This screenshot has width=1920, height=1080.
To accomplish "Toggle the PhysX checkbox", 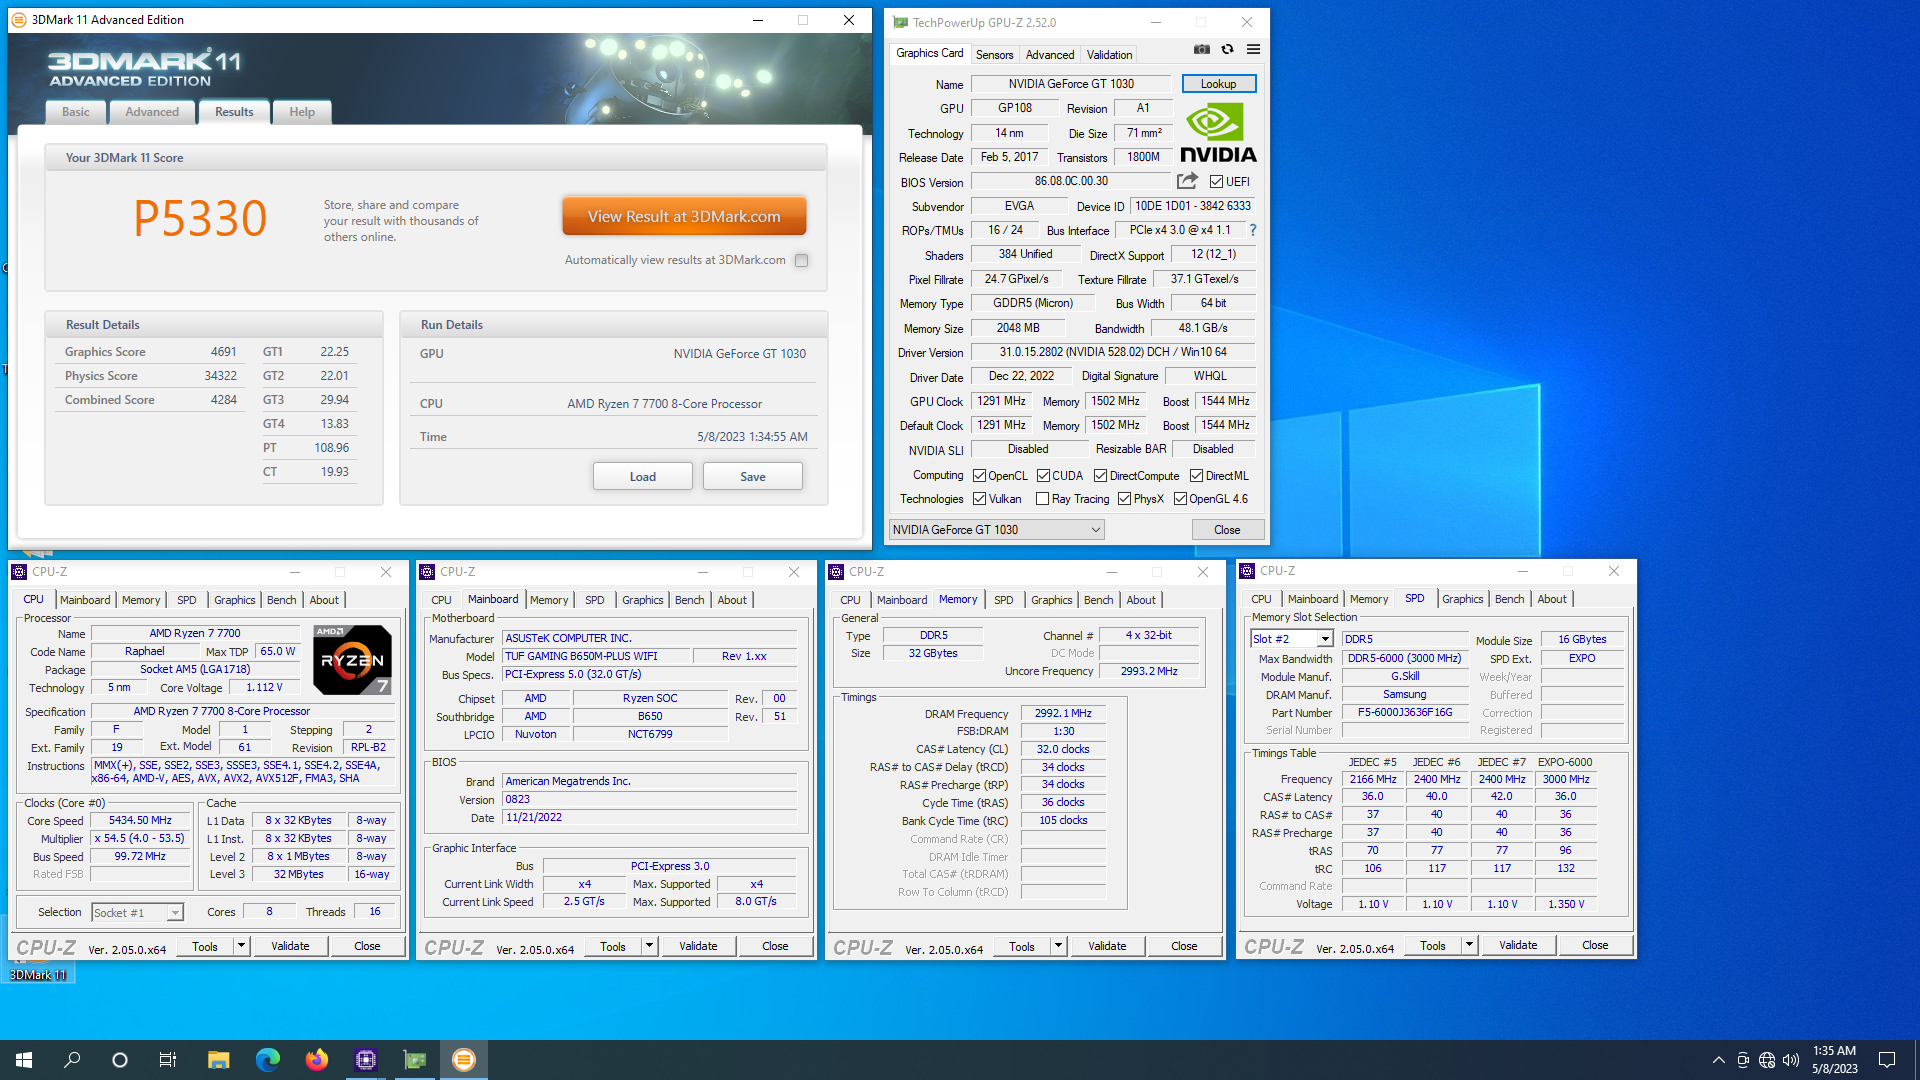I will coord(1124,499).
